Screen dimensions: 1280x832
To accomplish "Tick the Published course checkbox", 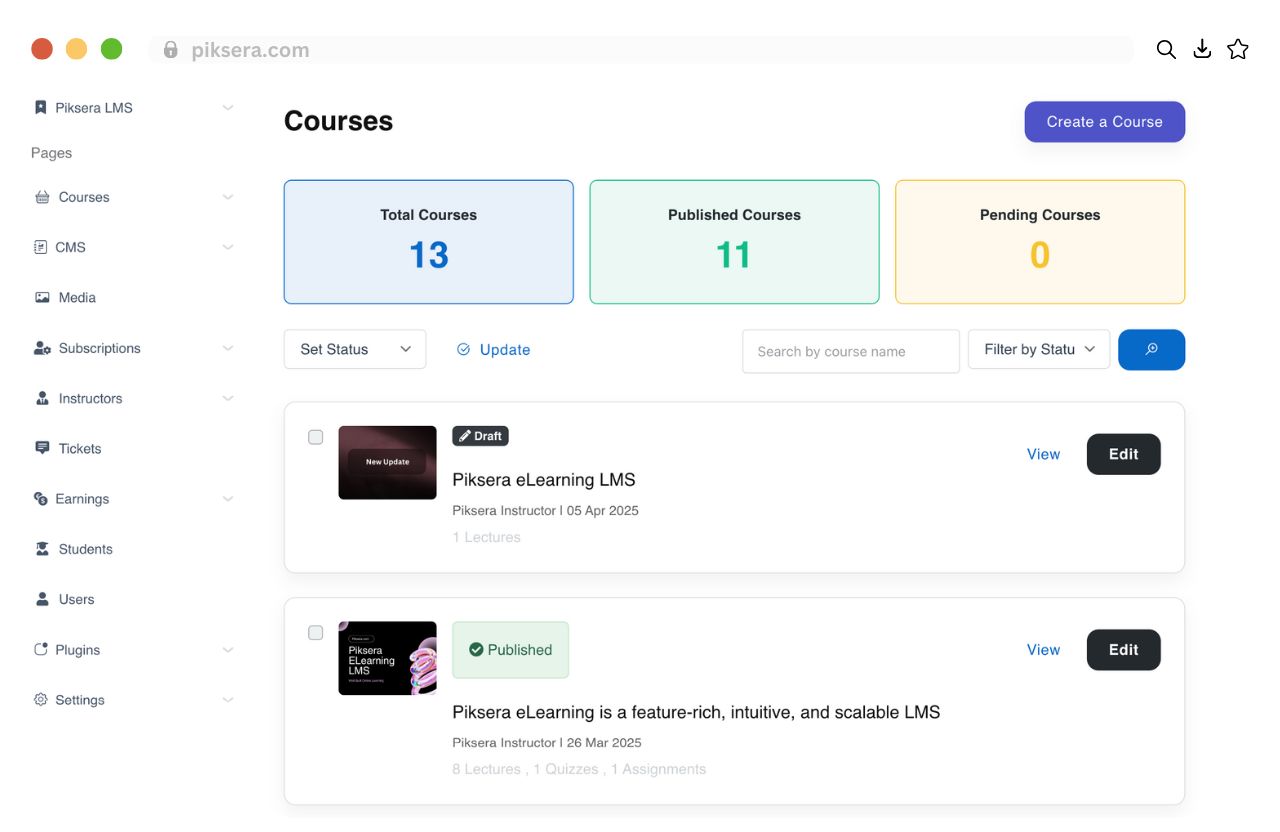I will 316,633.
